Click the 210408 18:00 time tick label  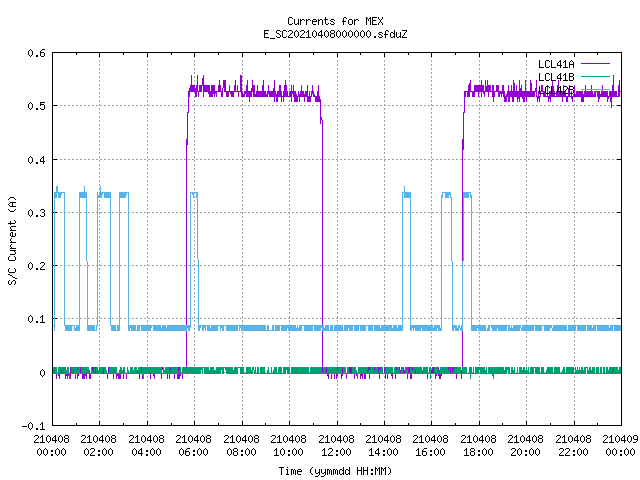[478, 445]
